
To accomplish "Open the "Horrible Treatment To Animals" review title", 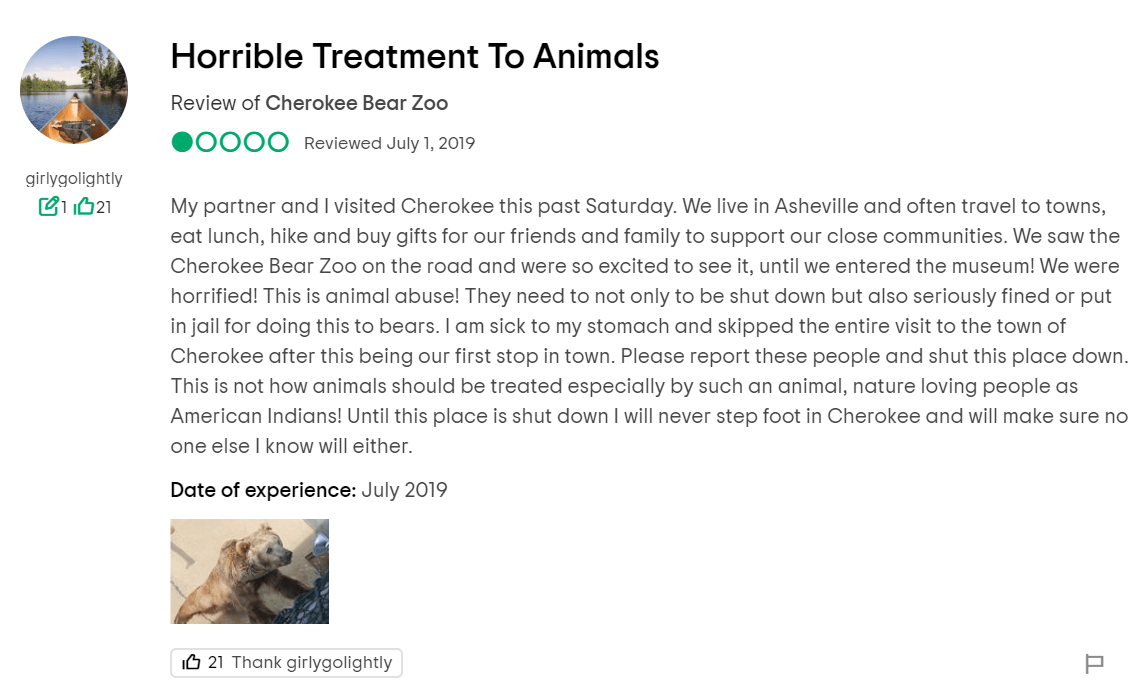I will [x=414, y=57].
